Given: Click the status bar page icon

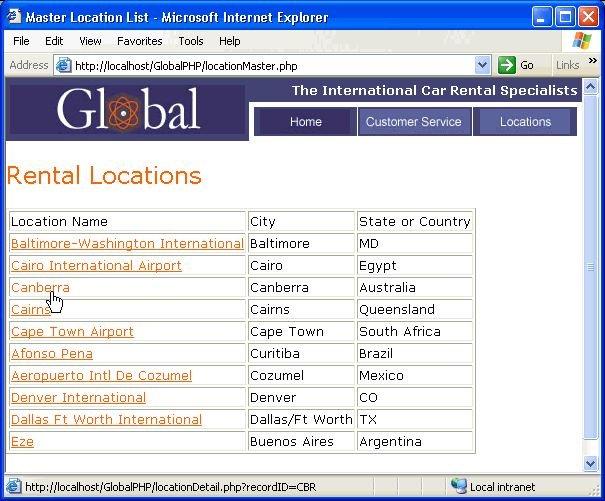Looking at the screenshot, I should (13, 486).
